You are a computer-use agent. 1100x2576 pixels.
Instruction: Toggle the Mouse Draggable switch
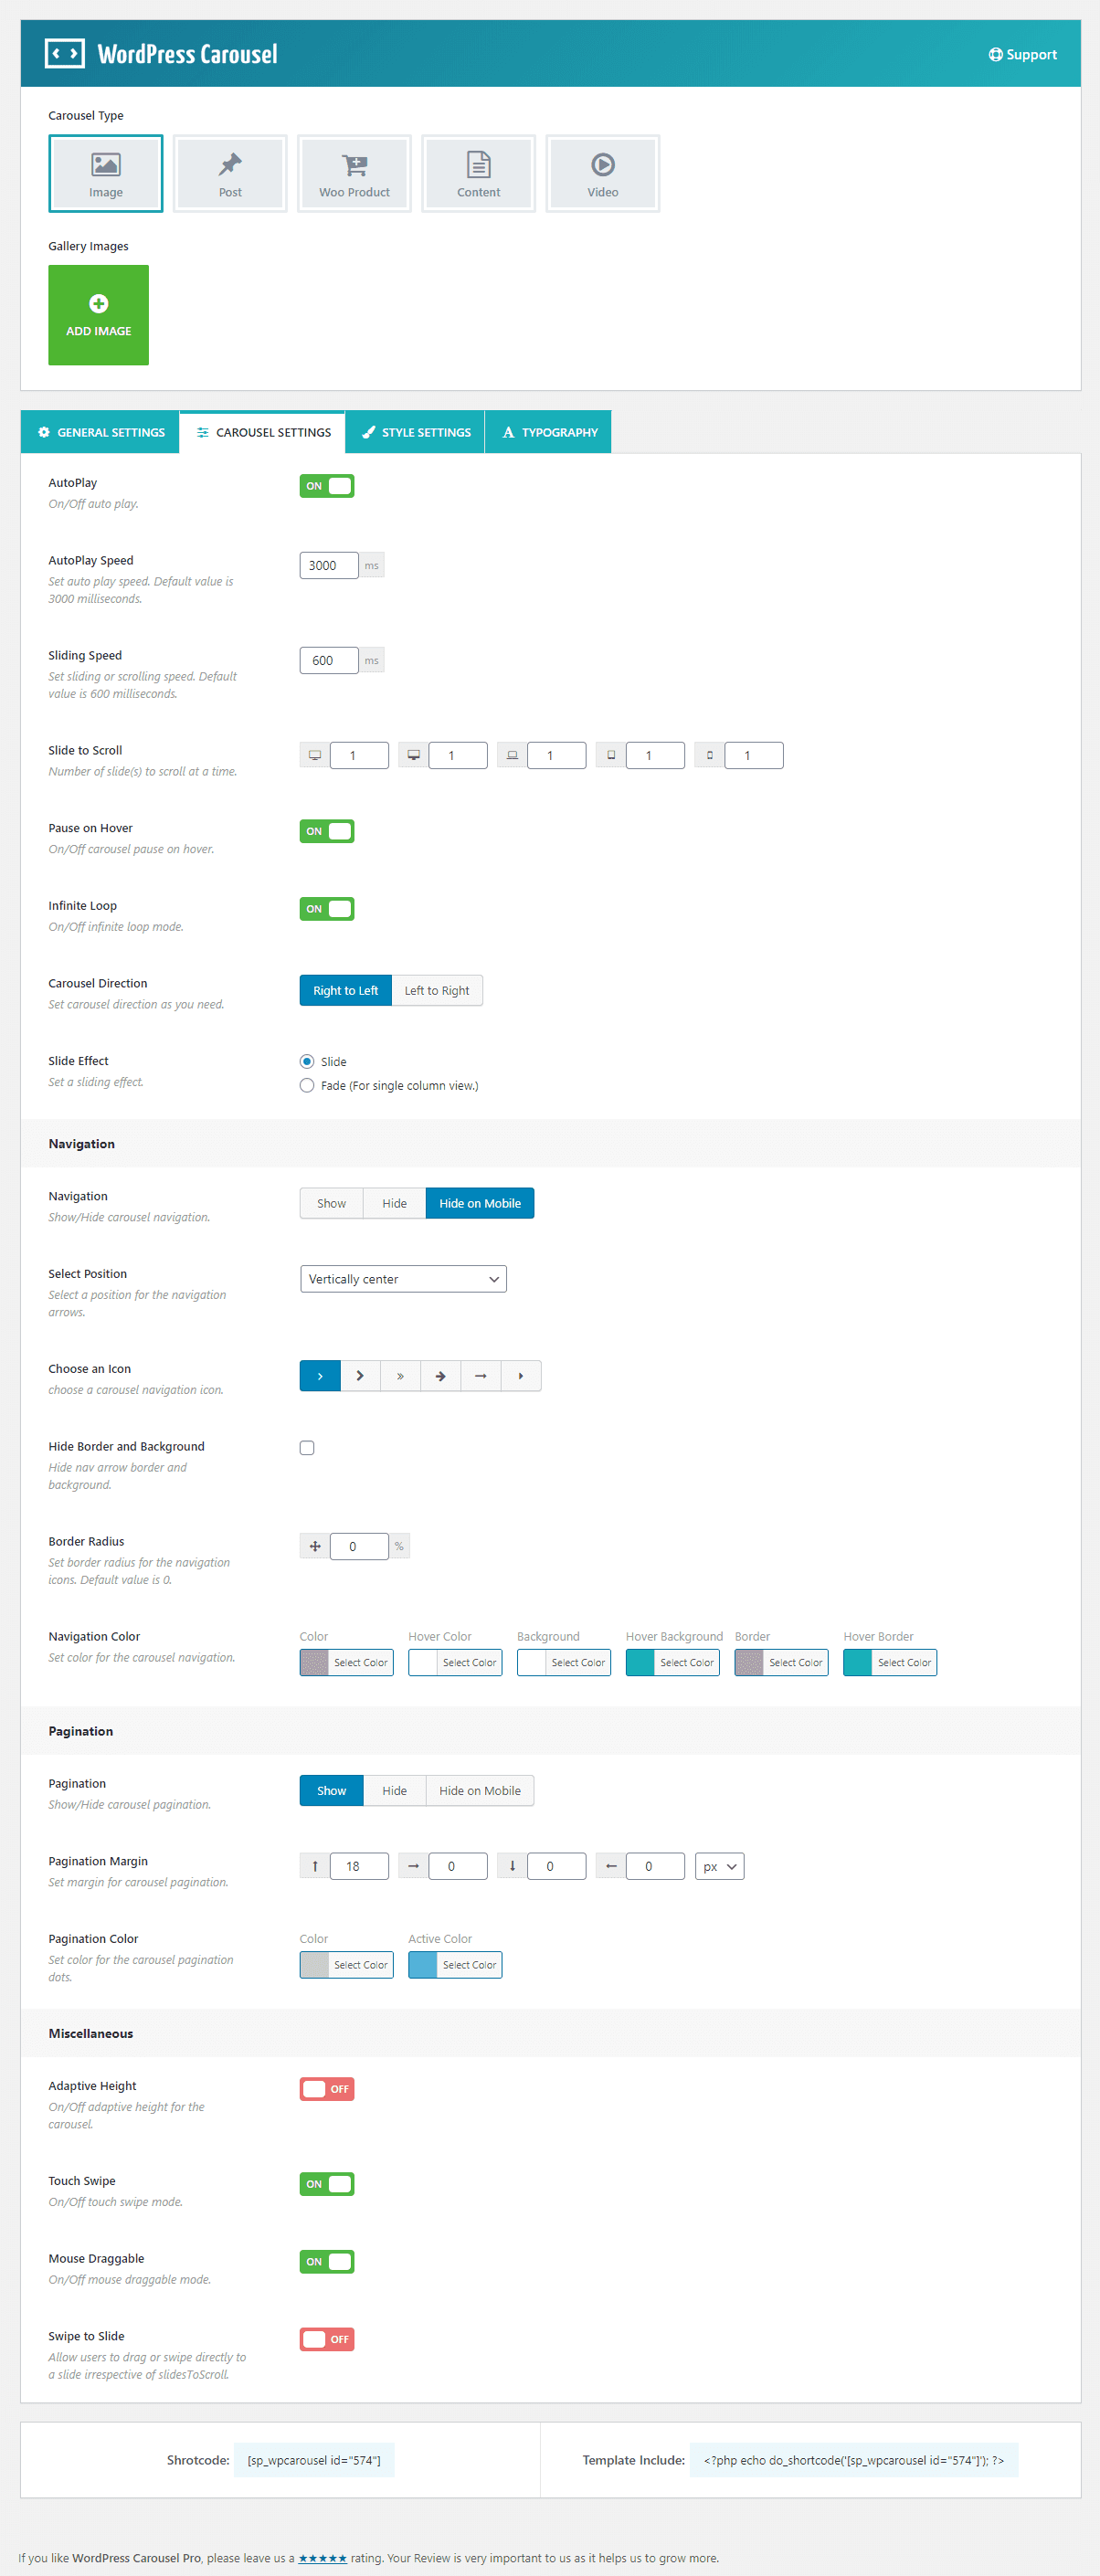(327, 2262)
